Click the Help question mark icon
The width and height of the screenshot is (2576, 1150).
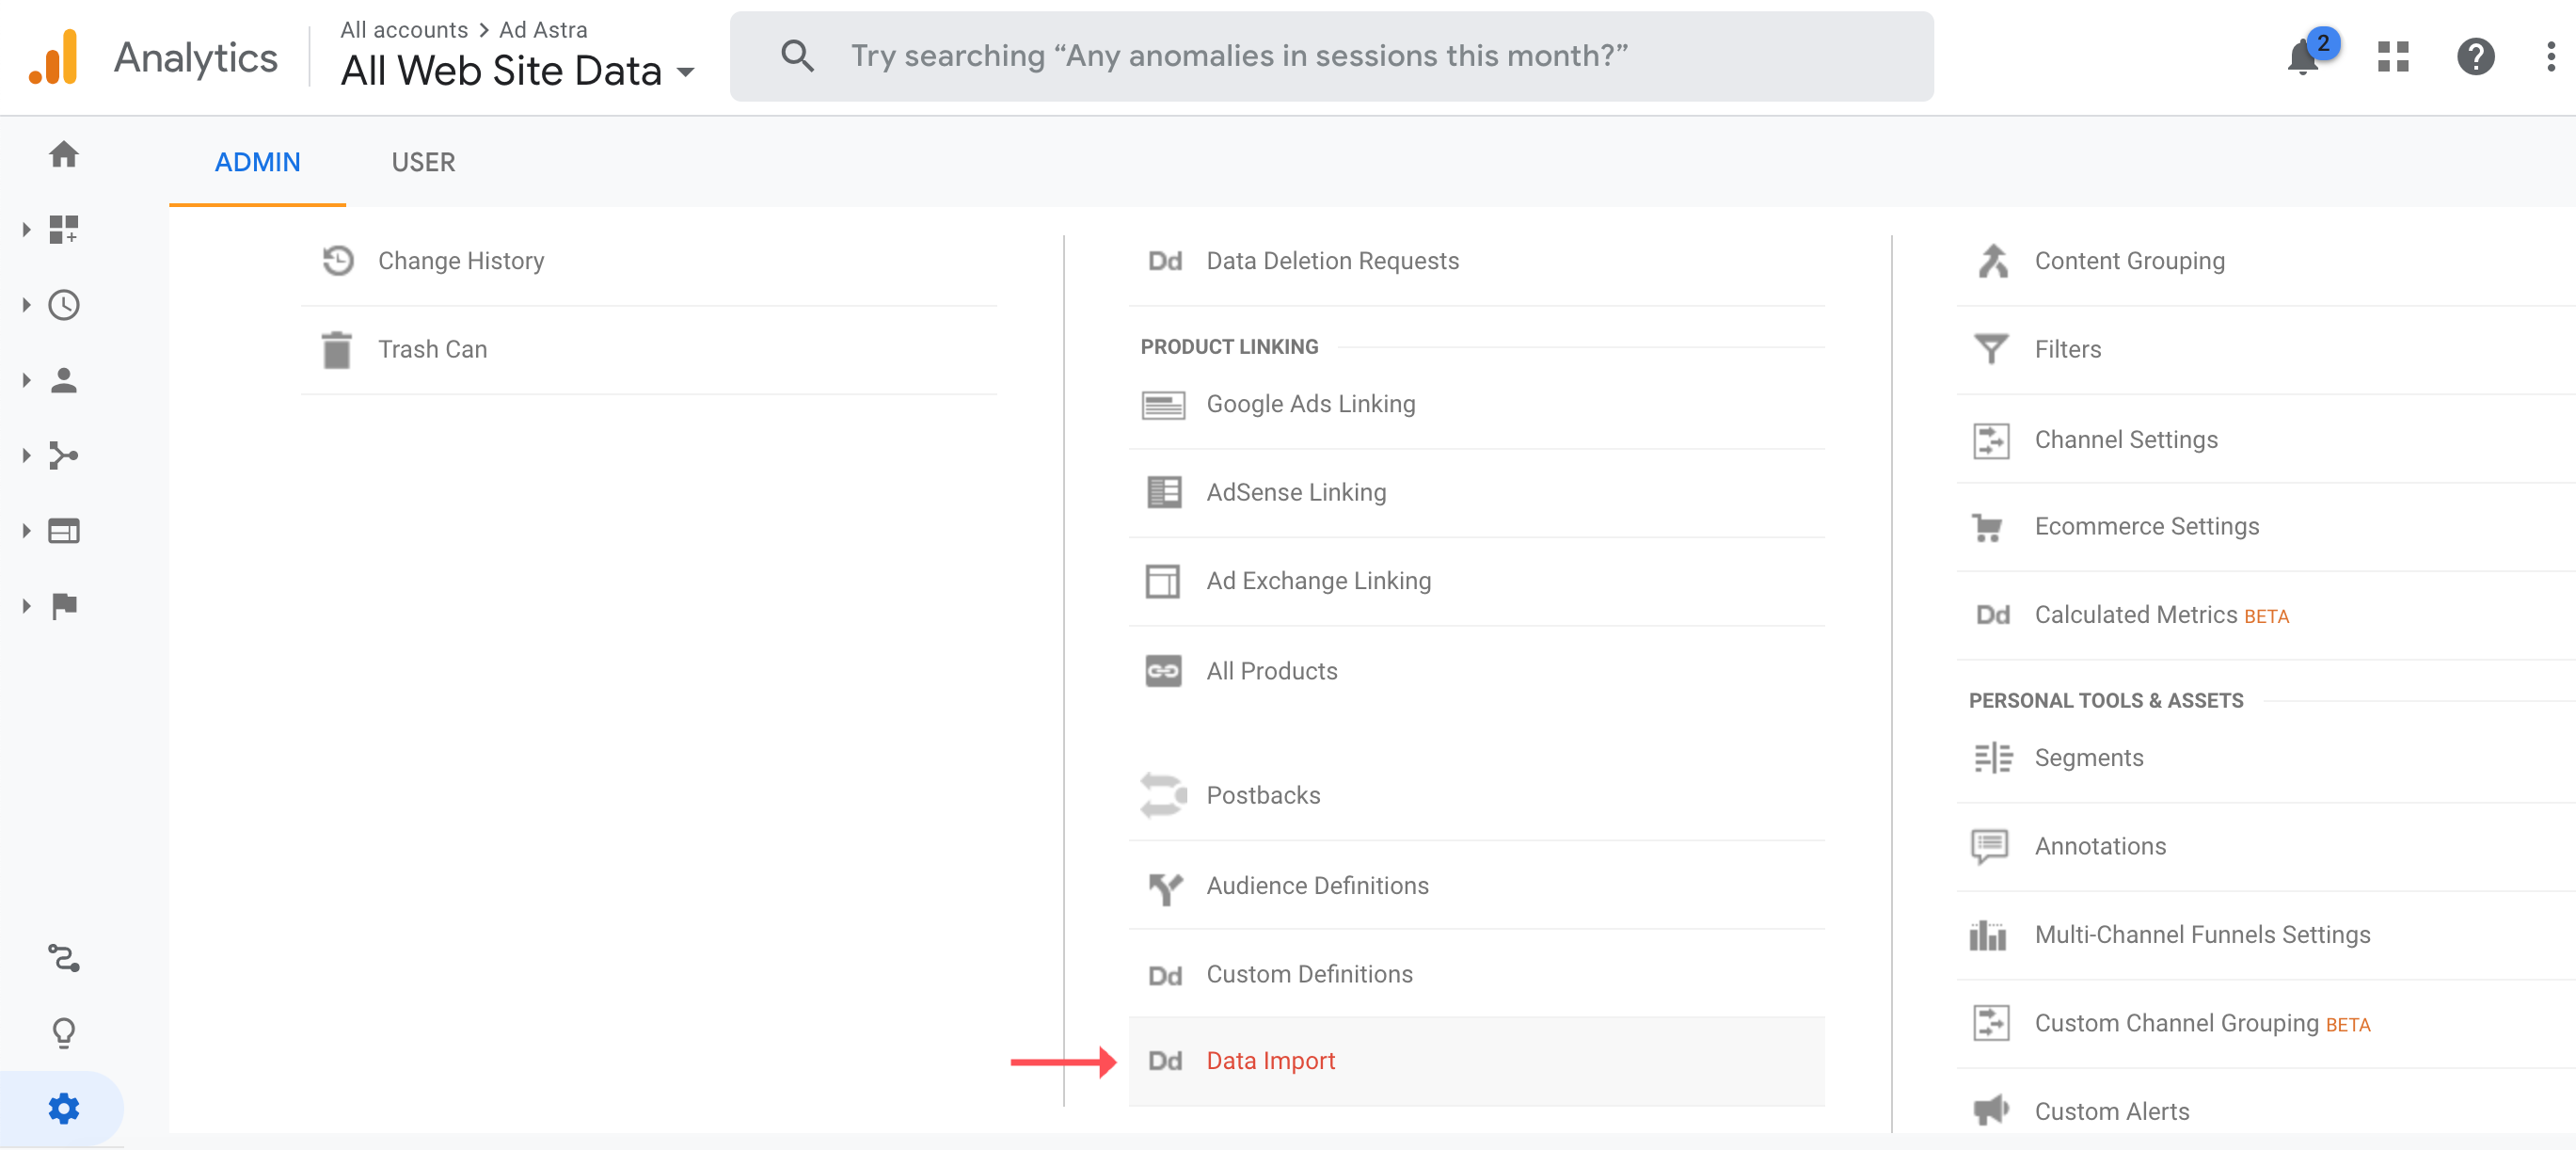click(x=2475, y=57)
